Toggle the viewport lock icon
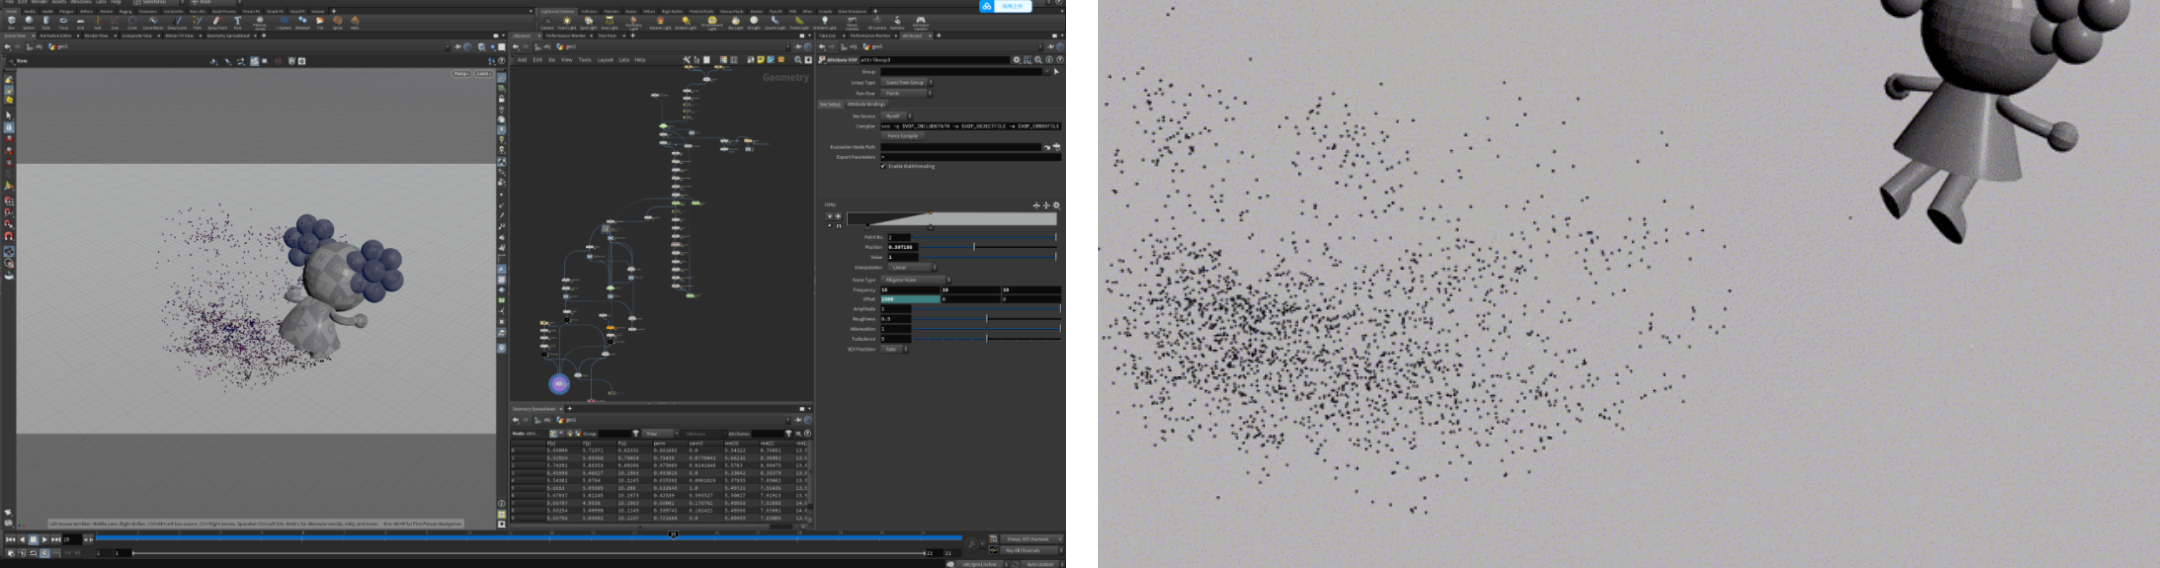Image resolution: width=2160 pixels, height=568 pixels. pyautogui.click(x=502, y=99)
